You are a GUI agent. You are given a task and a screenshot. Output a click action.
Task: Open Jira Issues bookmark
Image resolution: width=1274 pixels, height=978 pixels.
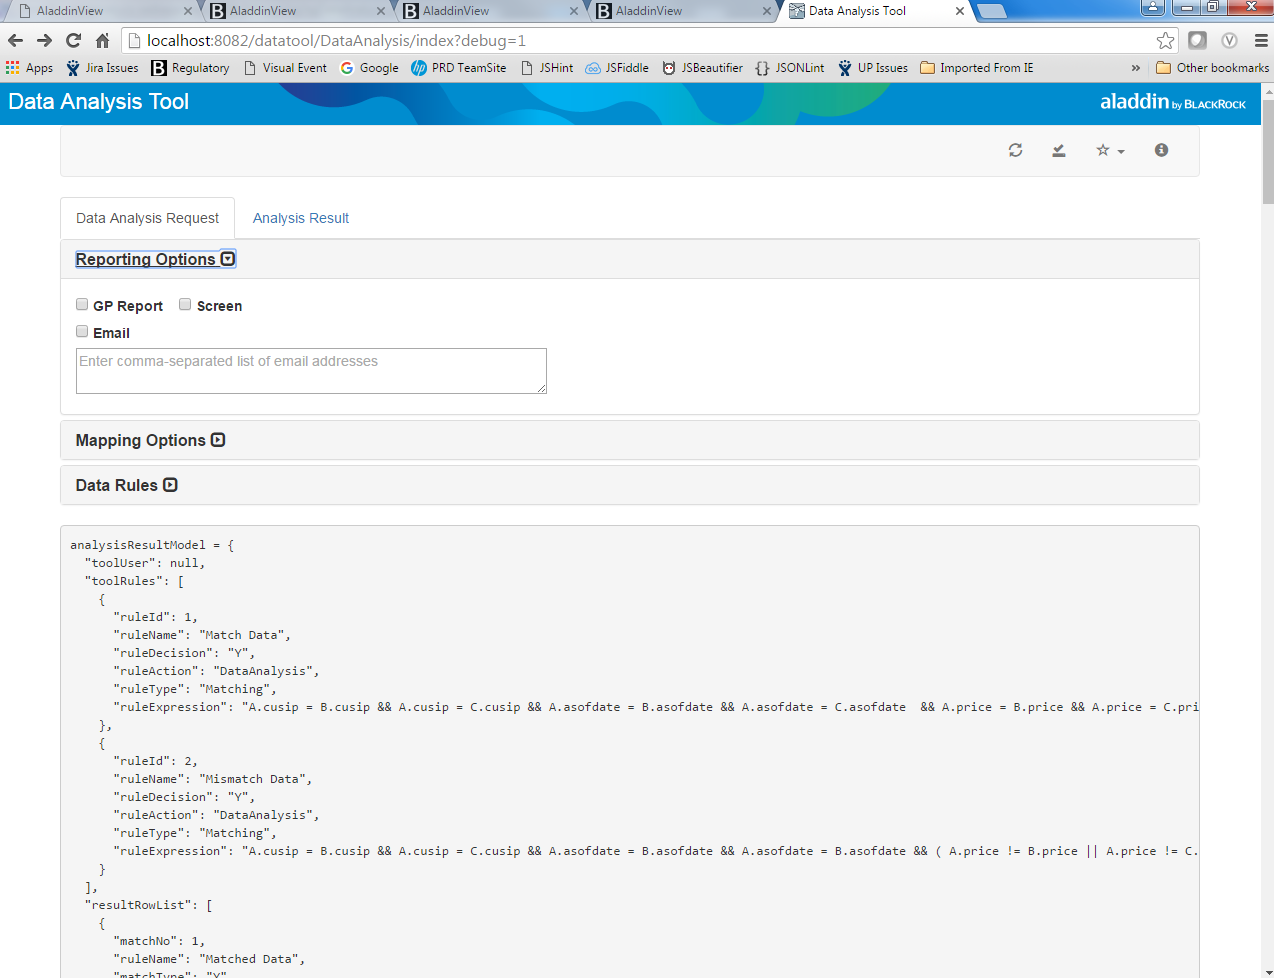pyautogui.click(x=102, y=68)
